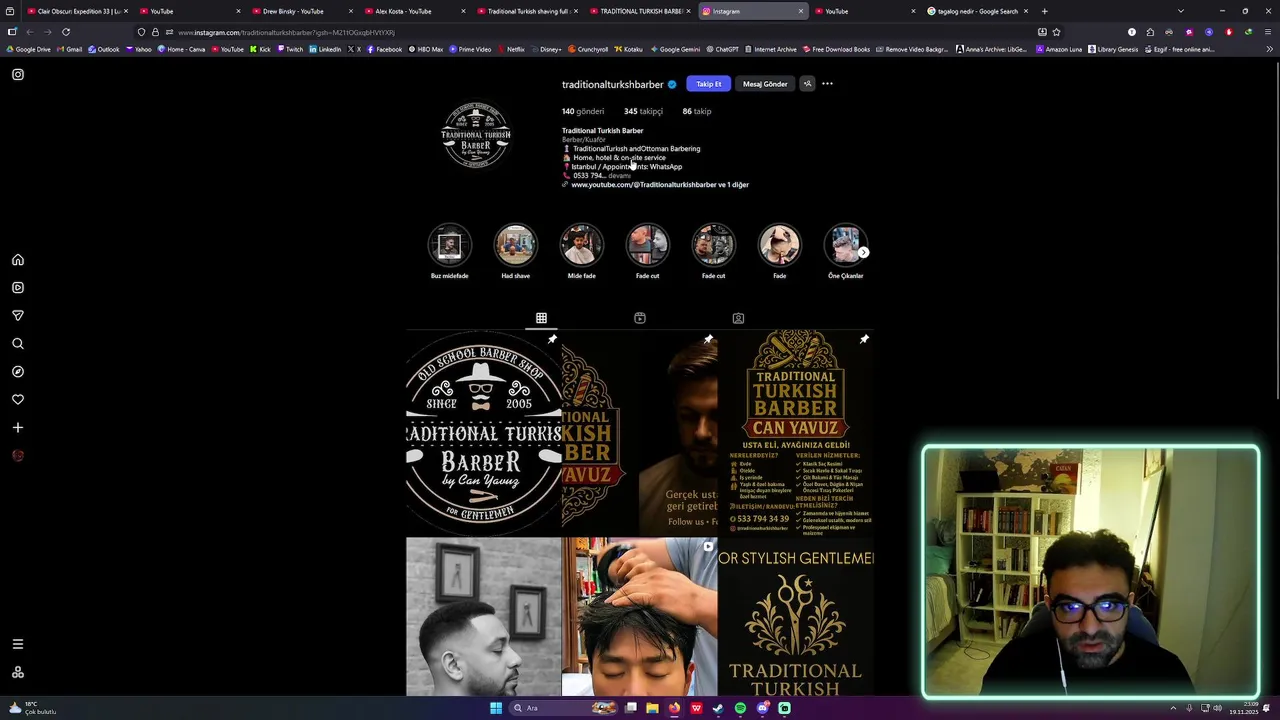Open Search magnifier in Instagram sidebar
The height and width of the screenshot is (720, 1280).
(x=18, y=344)
